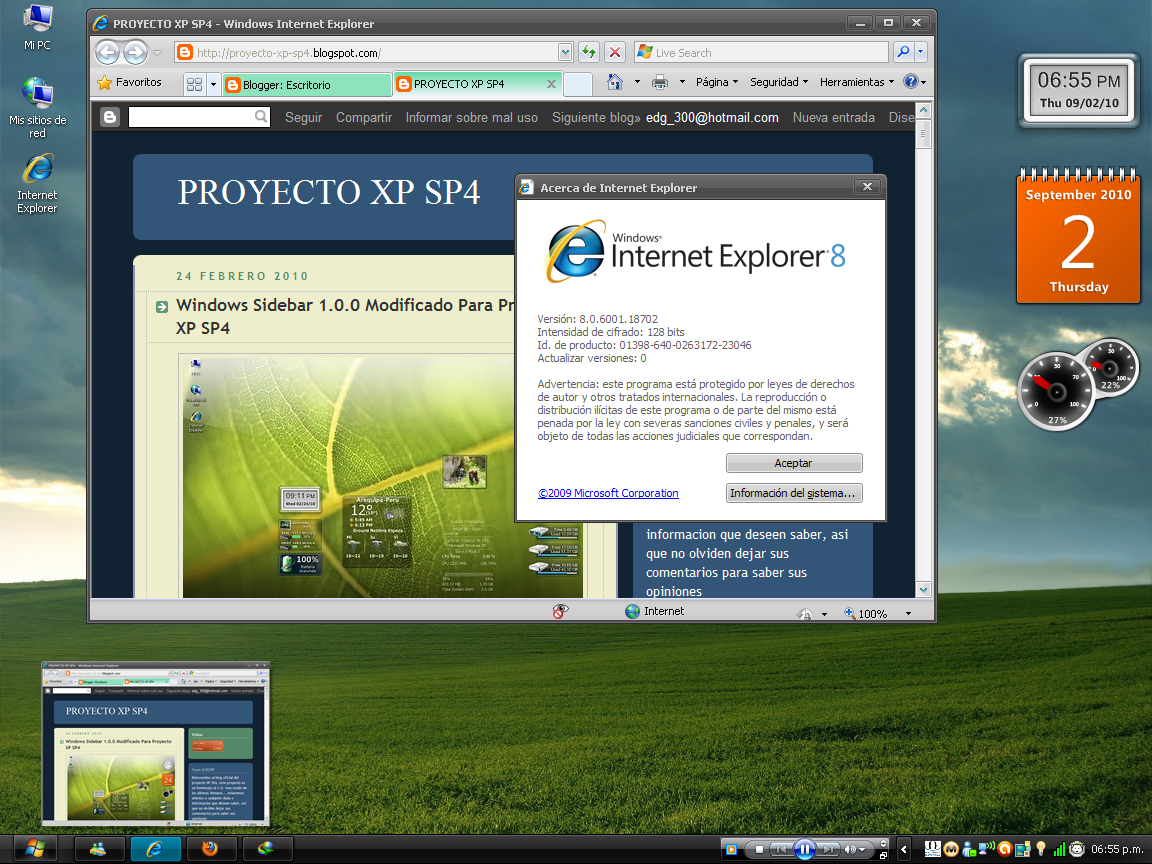Pause playback on media player toolbar
Image resolution: width=1152 pixels, height=864 pixels.
click(x=804, y=849)
